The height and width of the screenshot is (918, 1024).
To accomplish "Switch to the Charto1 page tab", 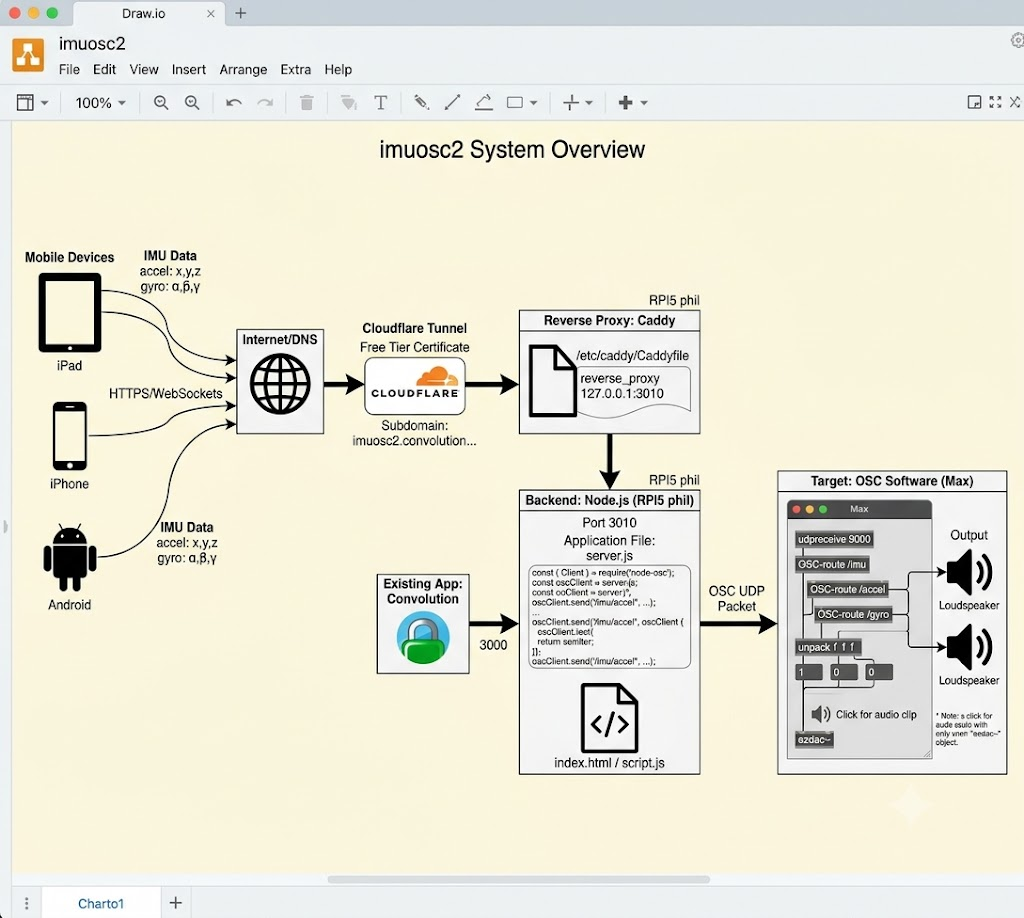I will pos(101,903).
